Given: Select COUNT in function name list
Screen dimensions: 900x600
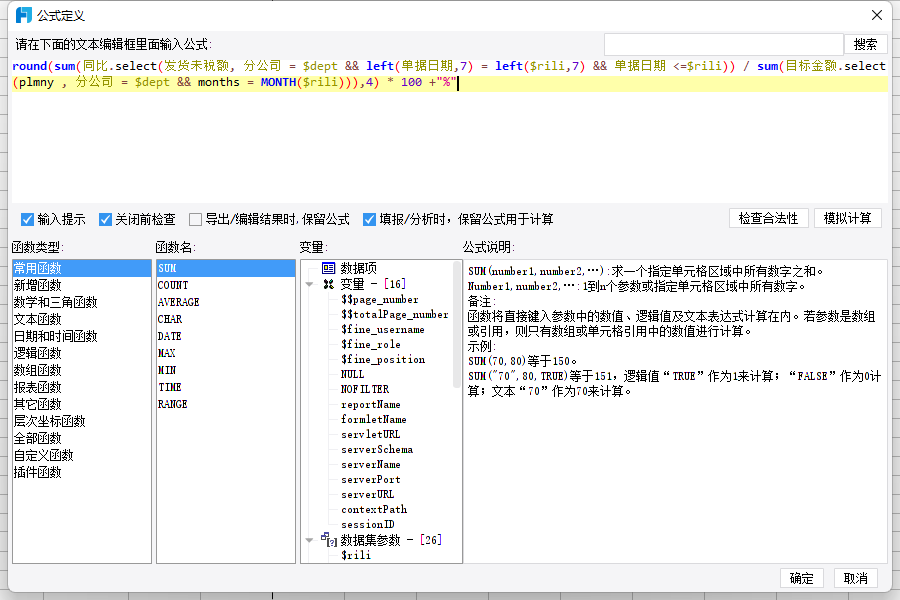Looking at the screenshot, I should pos(226,285).
